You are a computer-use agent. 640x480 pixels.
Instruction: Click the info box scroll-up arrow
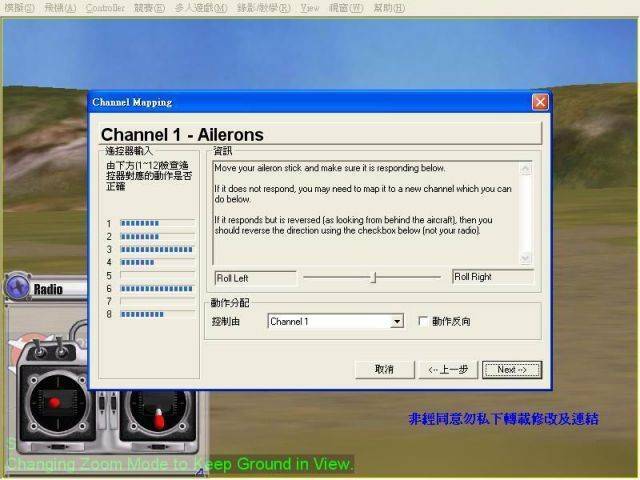(x=526, y=169)
